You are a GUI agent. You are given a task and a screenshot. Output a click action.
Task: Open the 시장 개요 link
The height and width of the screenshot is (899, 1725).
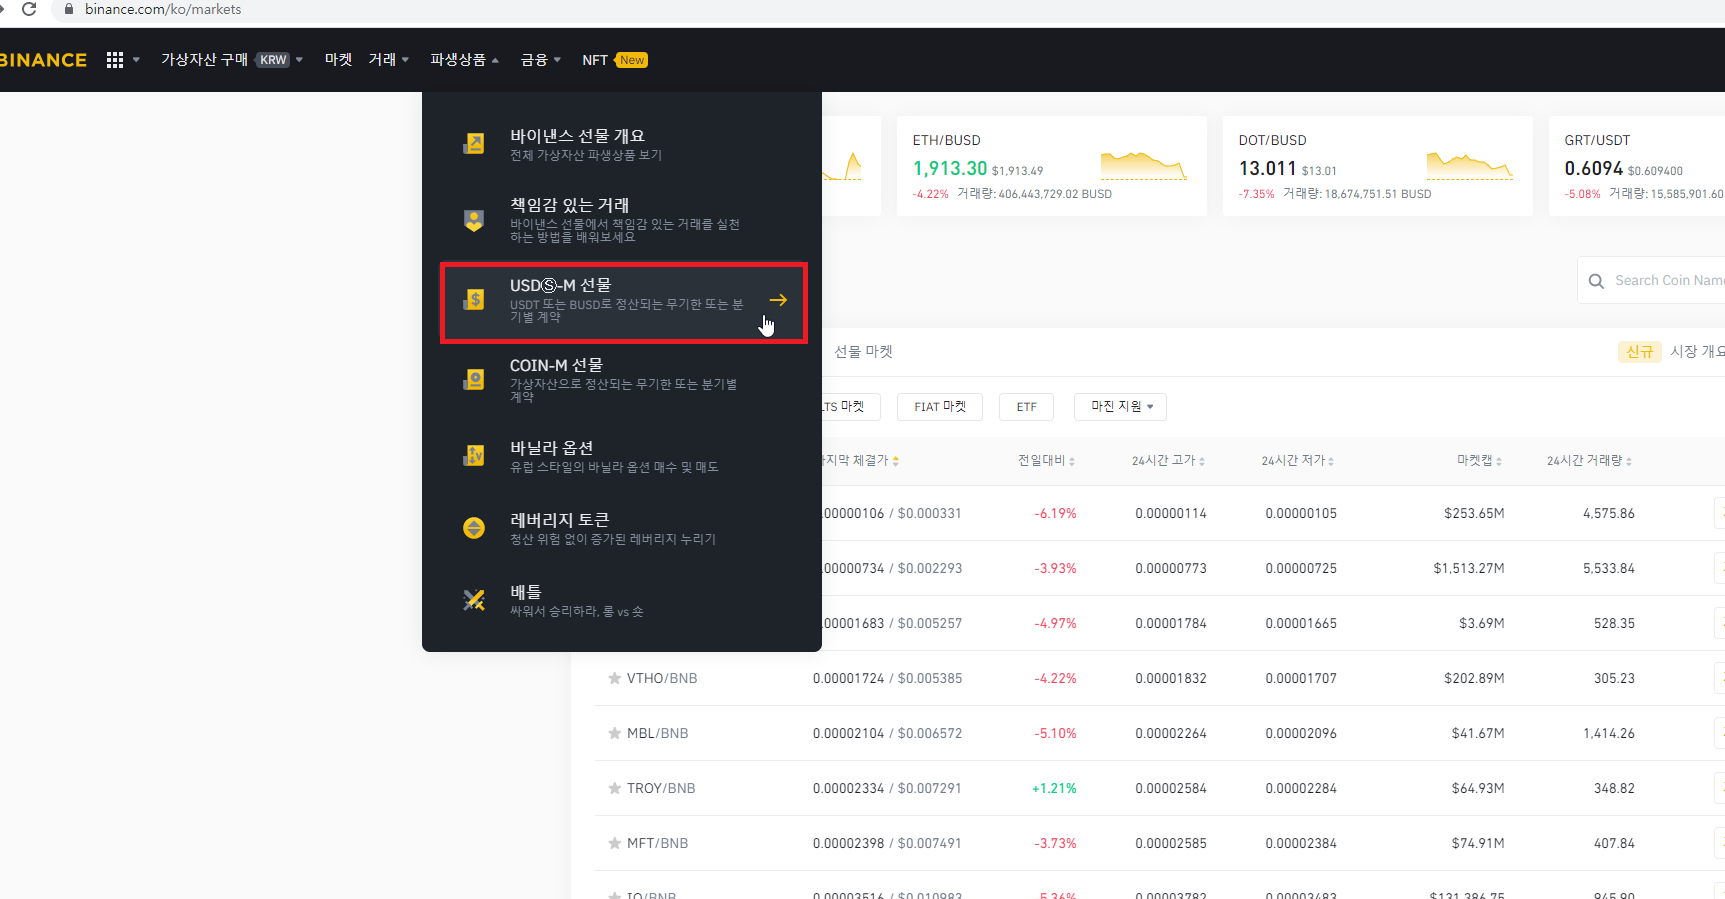point(1697,352)
